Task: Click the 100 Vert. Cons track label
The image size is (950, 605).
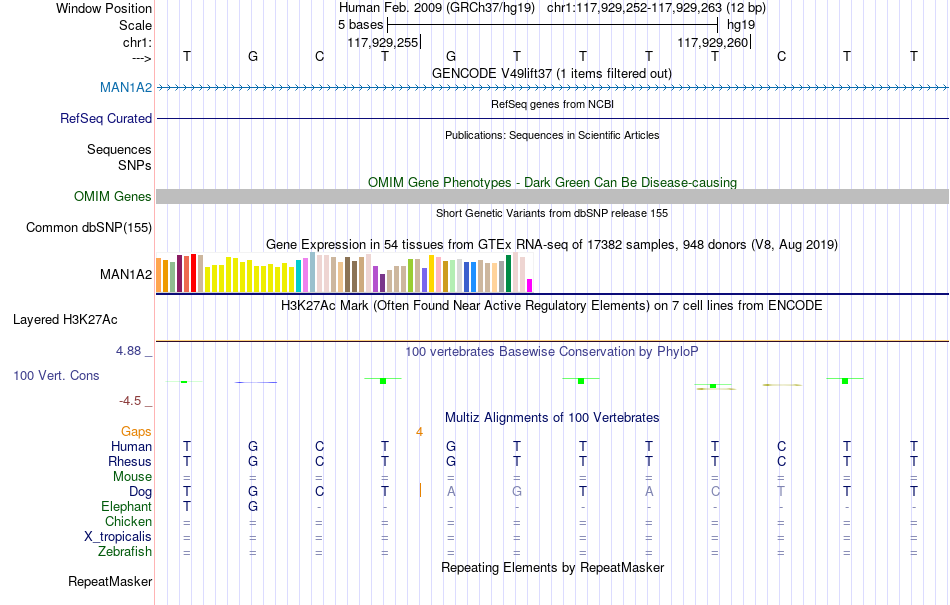Action: [x=56, y=375]
